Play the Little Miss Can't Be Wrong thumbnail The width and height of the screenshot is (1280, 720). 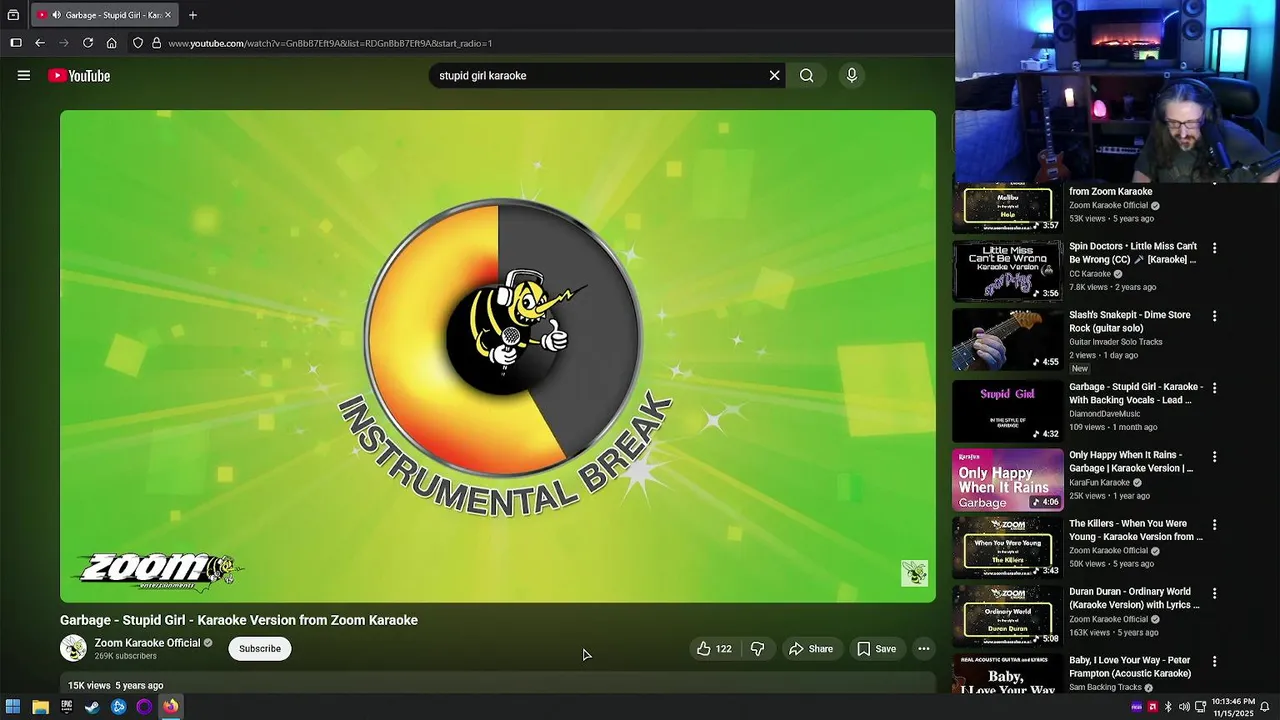click(1007, 271)
